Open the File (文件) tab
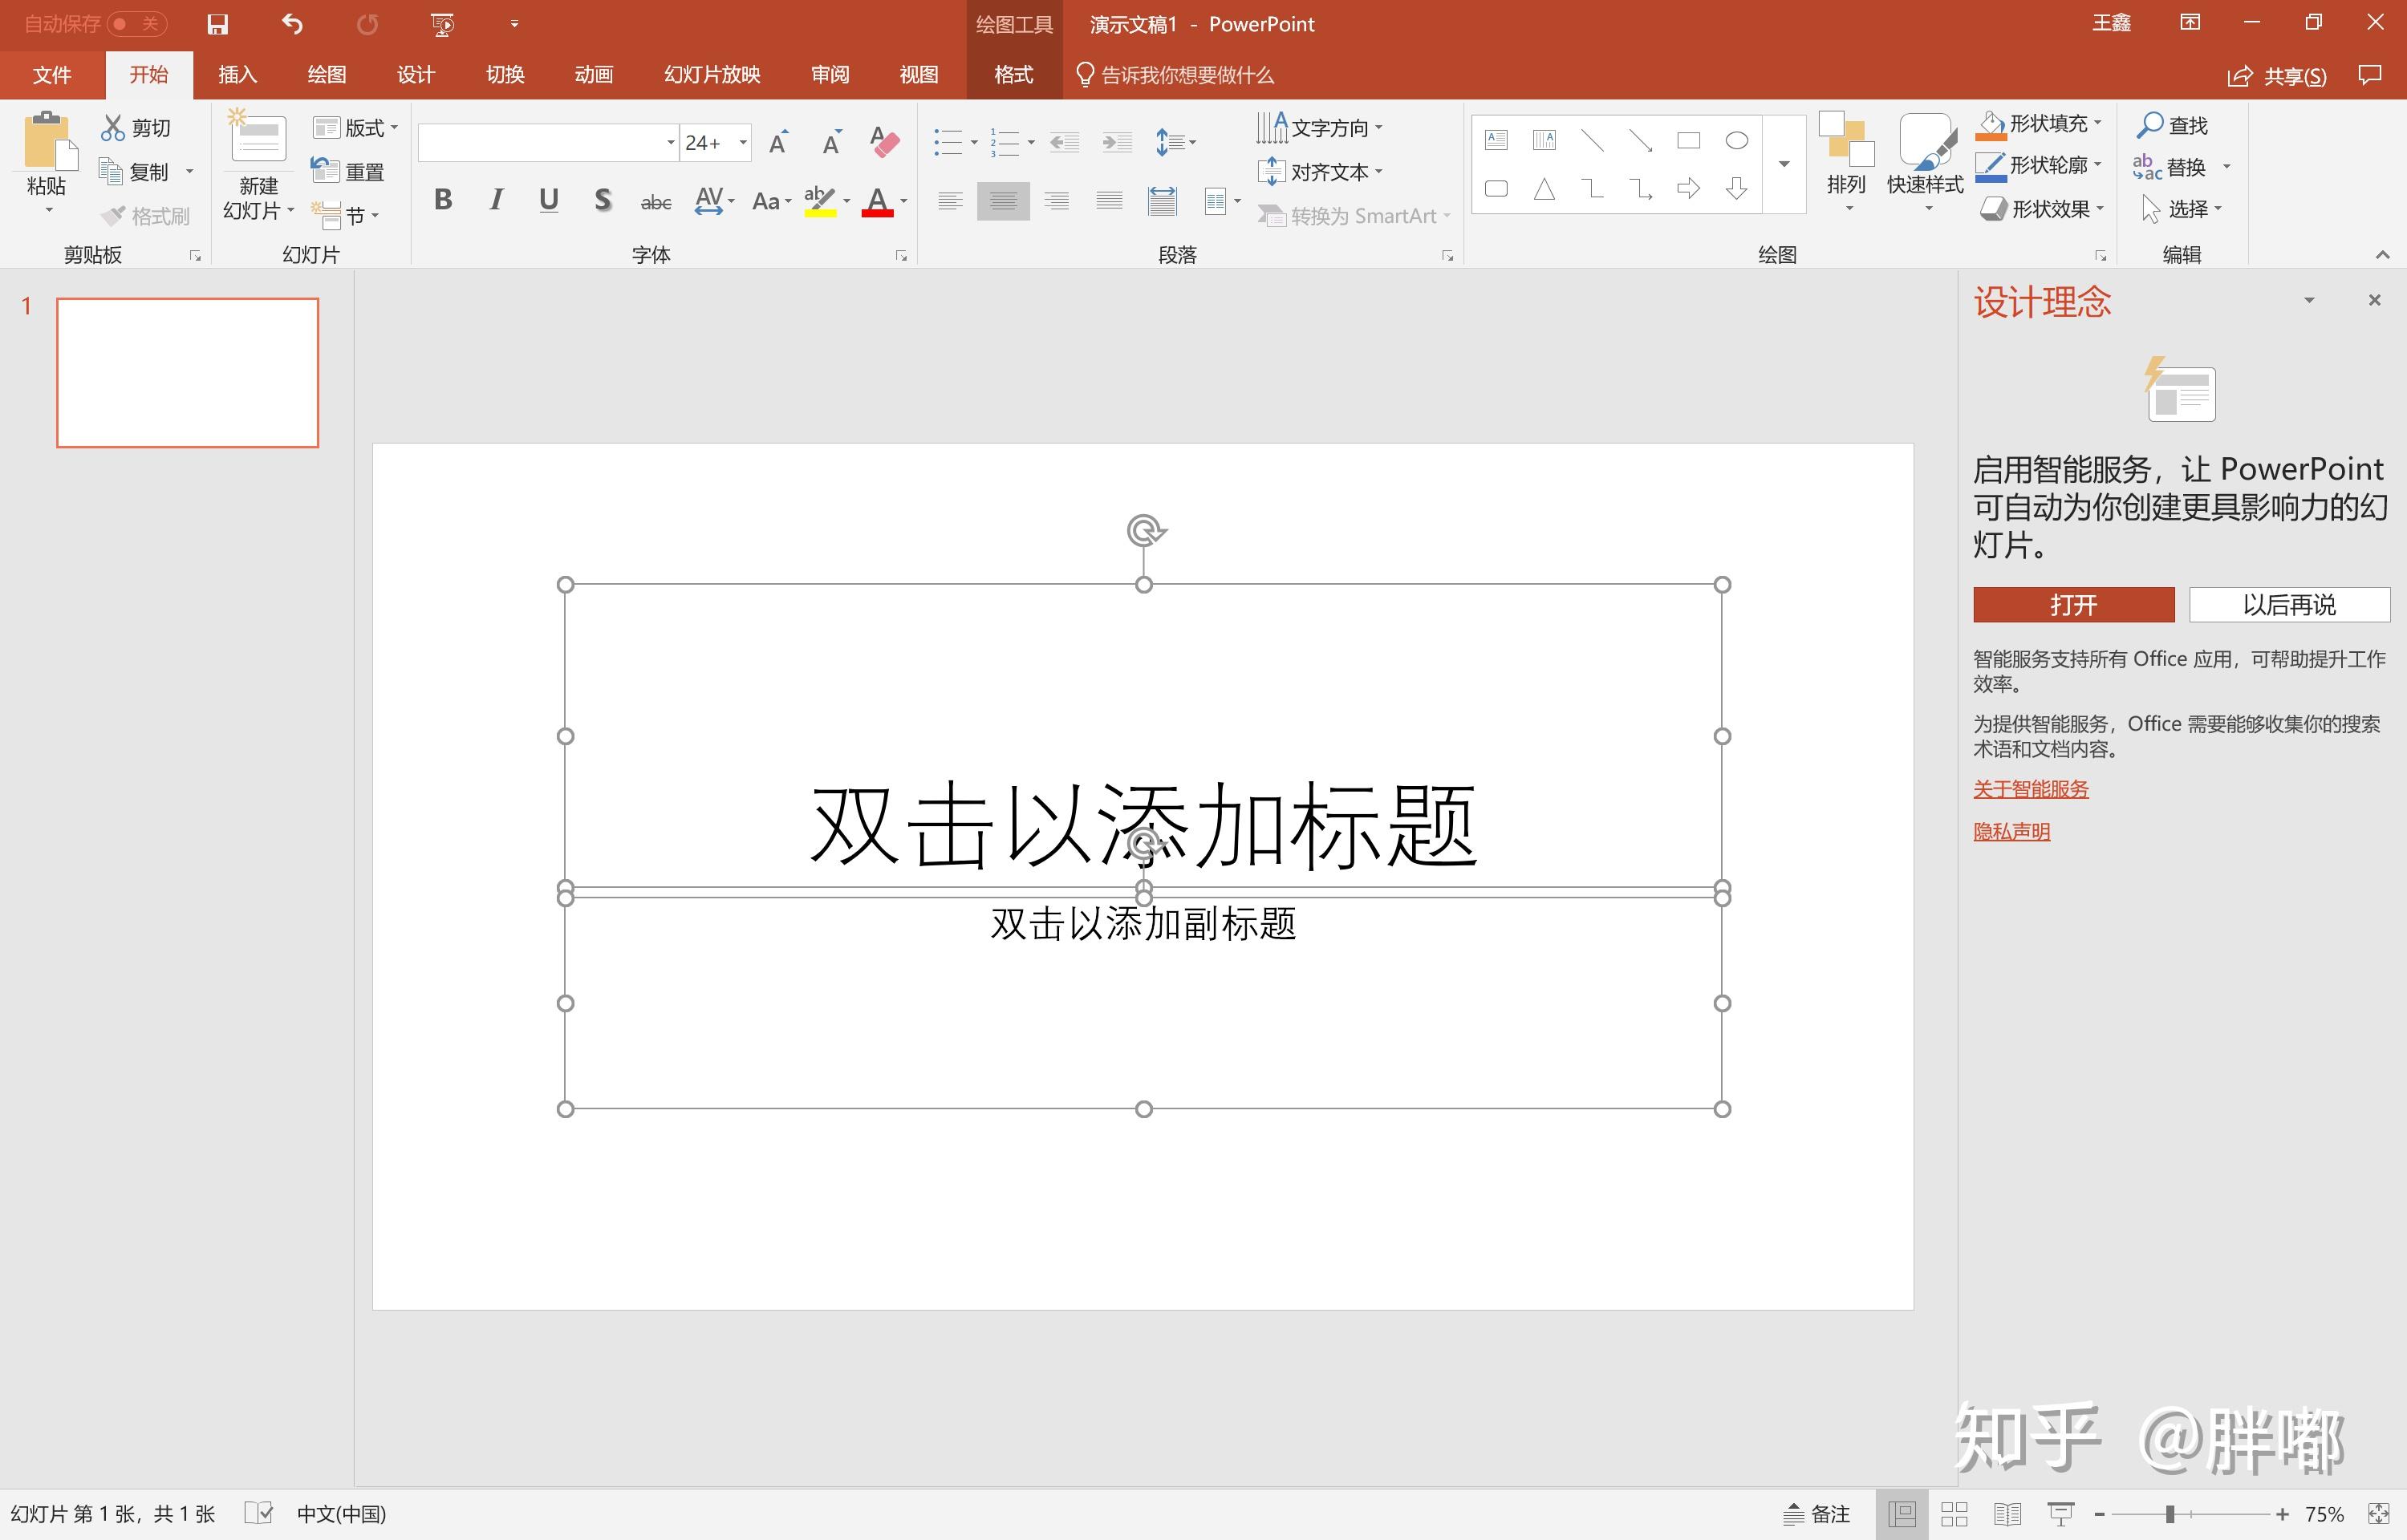The image size is (2407, 1540). coord(52,75)
